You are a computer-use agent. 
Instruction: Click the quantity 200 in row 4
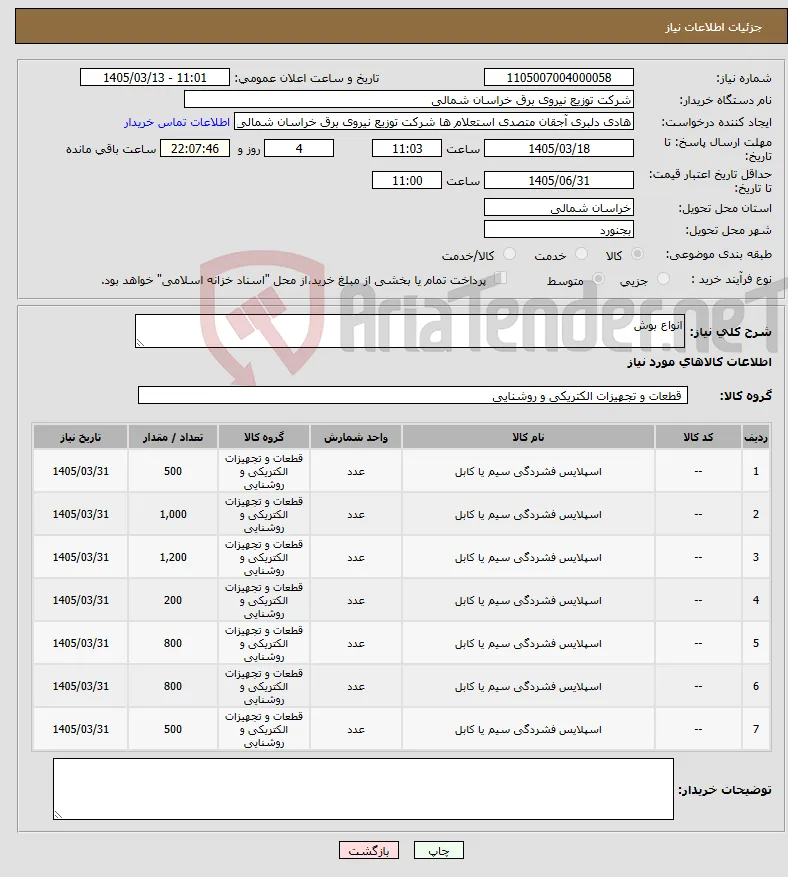coord(173,600)
